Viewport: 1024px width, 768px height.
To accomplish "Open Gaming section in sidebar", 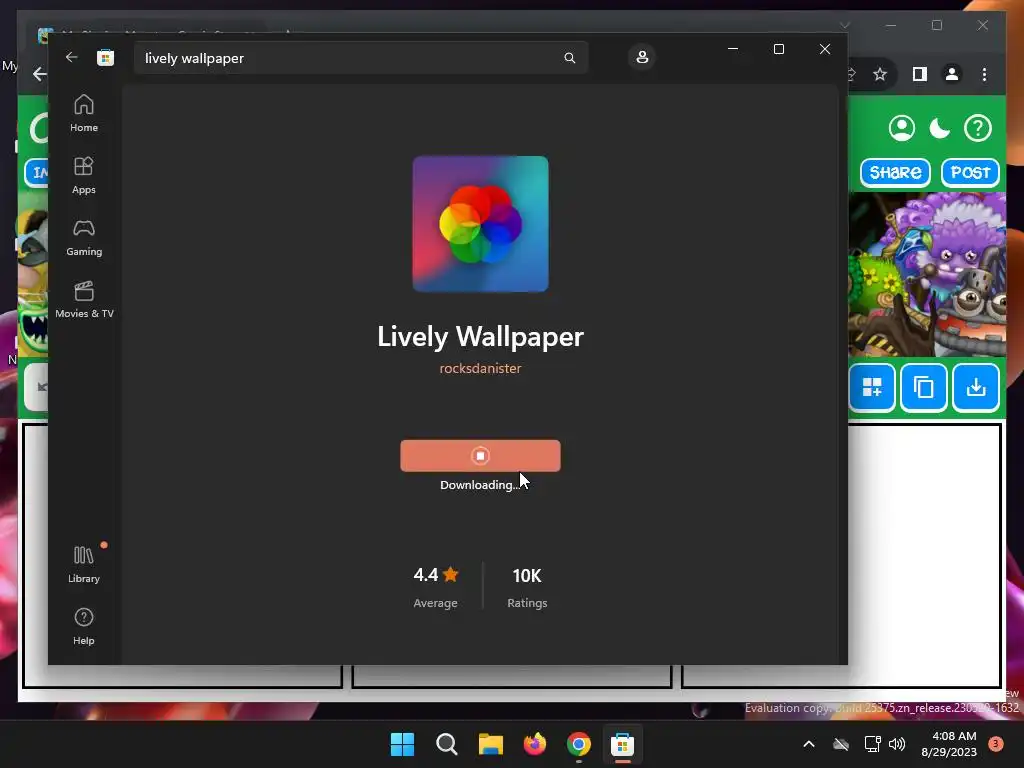I will coord(84,238).
